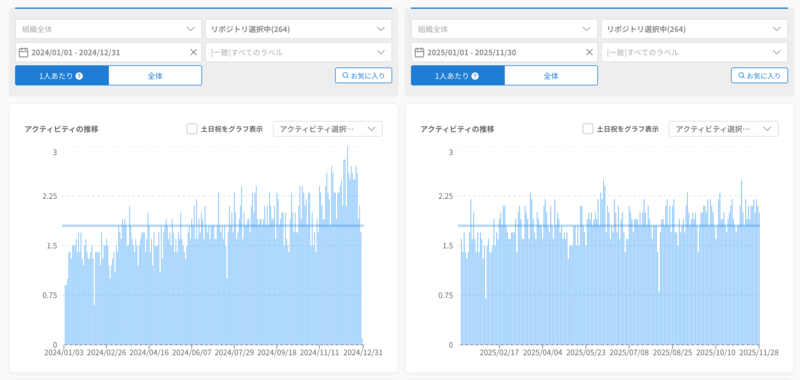Viewport: 800px width, 380px height.
Task: Click help icon on 1人あたり in 2024 panel
Action: pos(79,76)
